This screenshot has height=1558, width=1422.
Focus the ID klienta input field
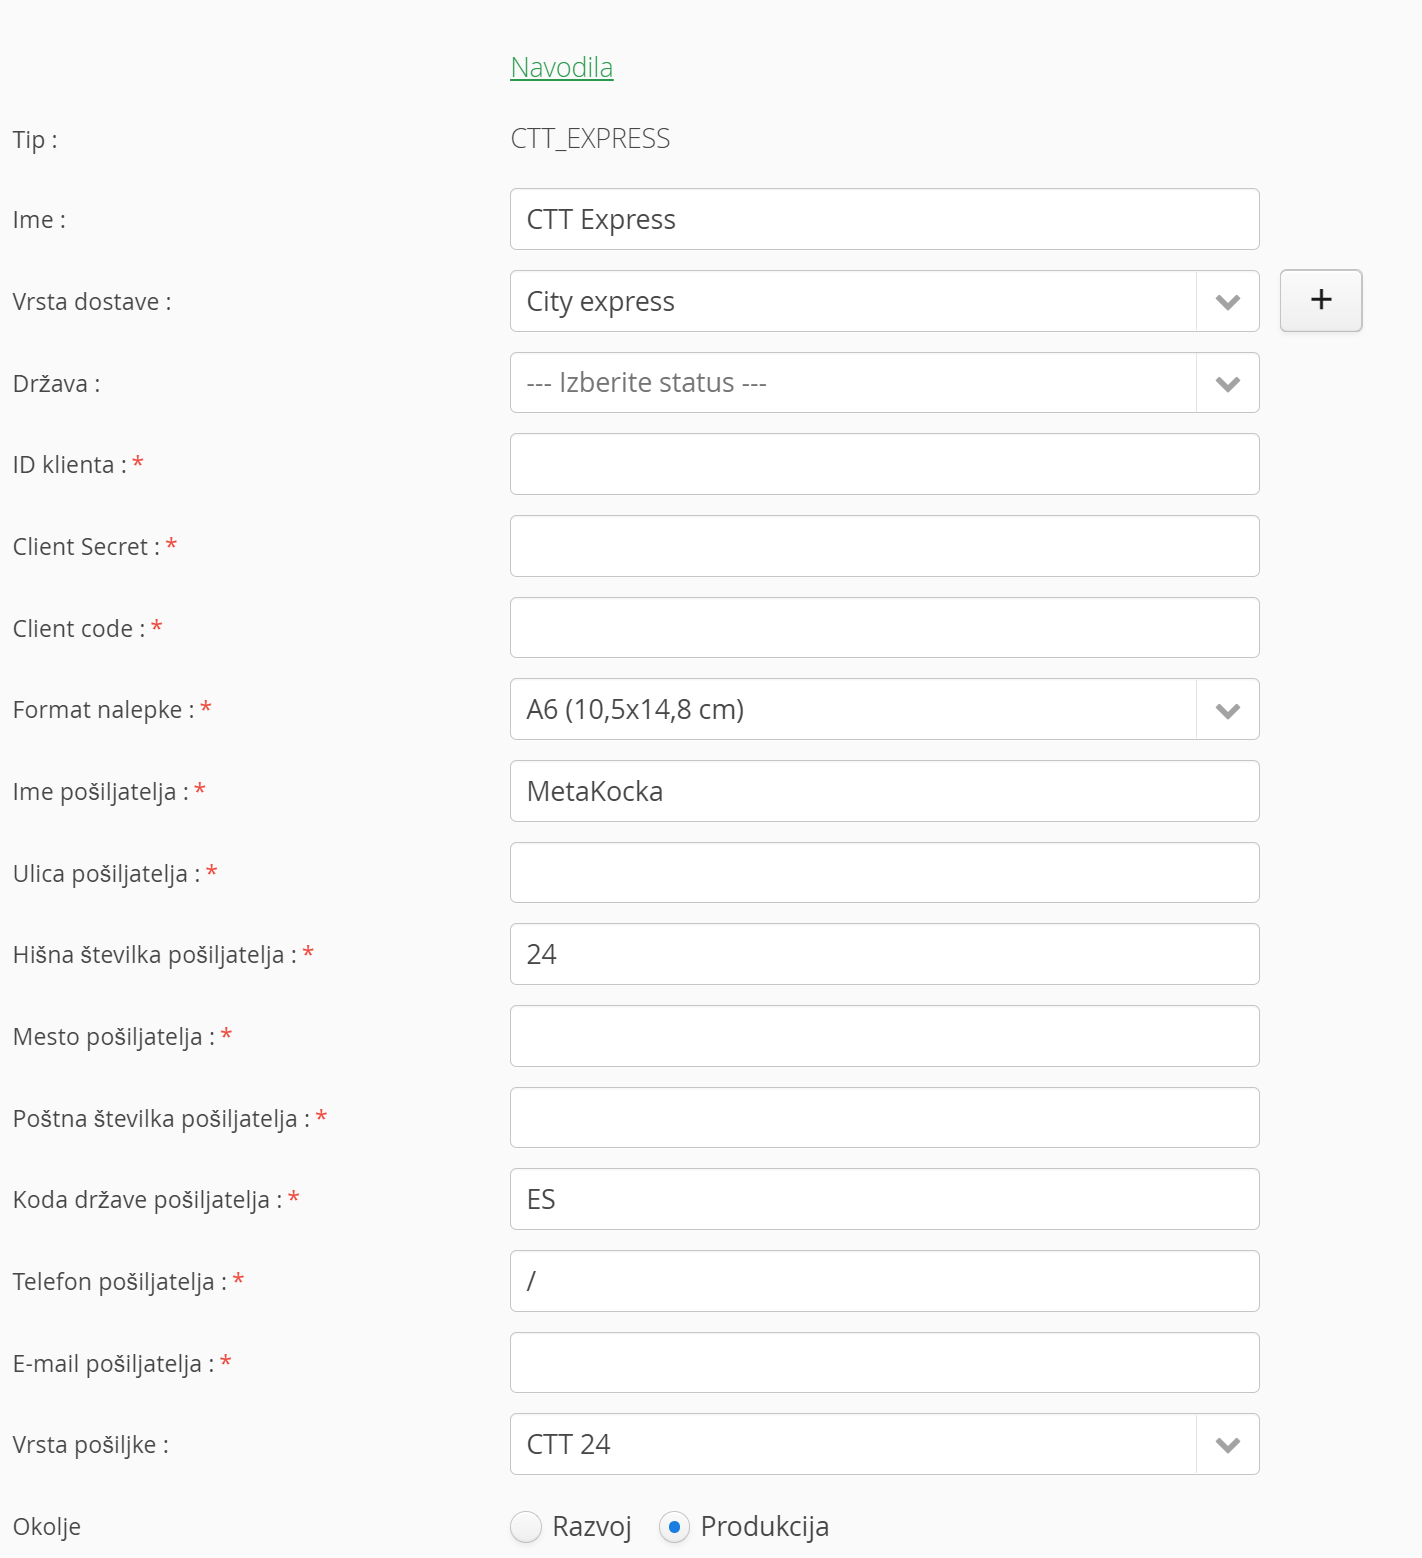pyautogui.click(x=884, y=464)
